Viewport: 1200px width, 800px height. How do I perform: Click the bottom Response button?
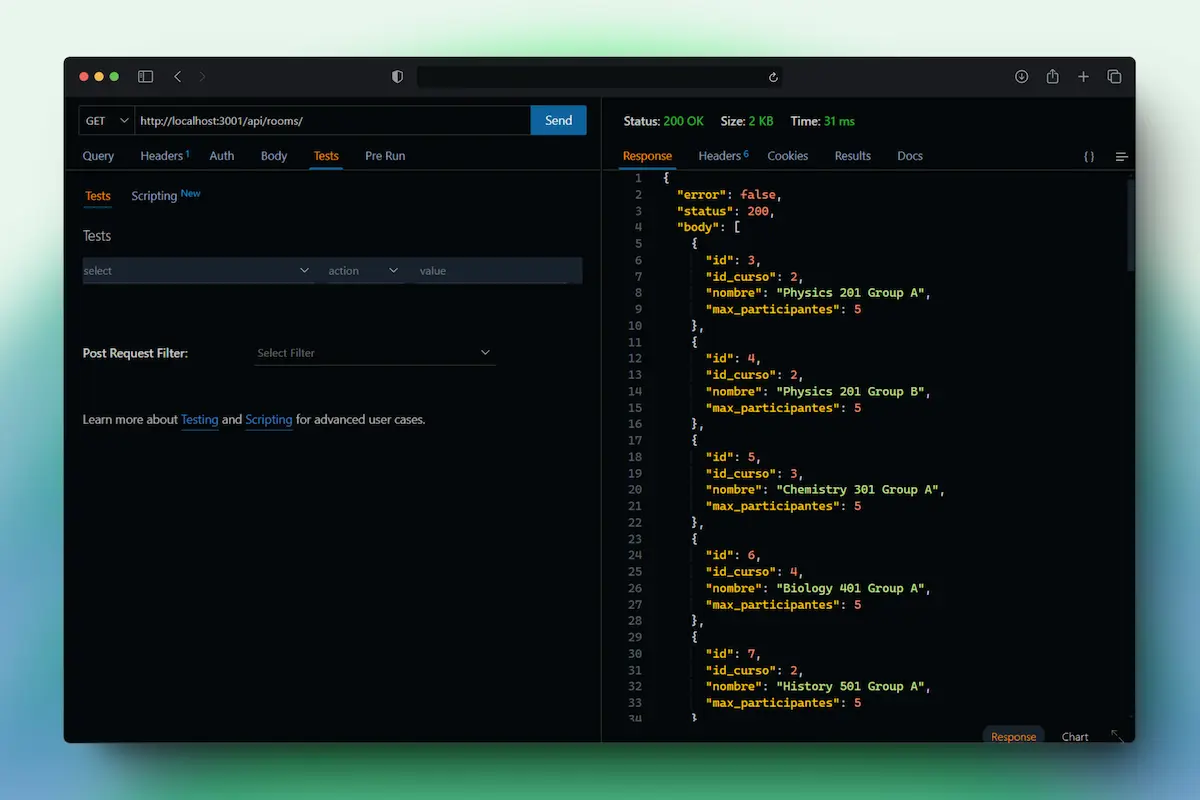pyautogui.click(x=1014, y=737)
